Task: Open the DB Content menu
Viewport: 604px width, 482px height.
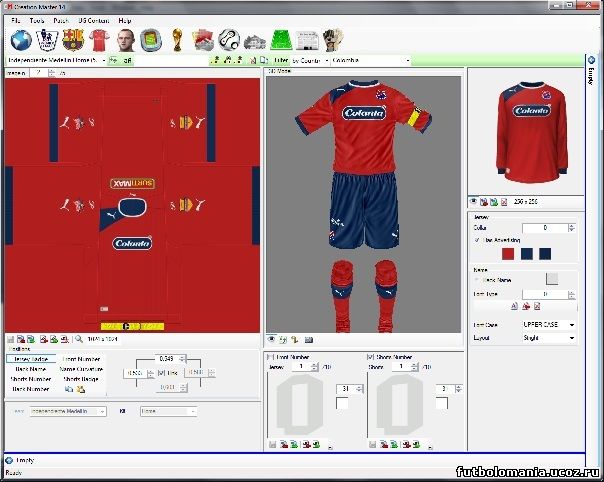Action: click(x=94, y=20)
